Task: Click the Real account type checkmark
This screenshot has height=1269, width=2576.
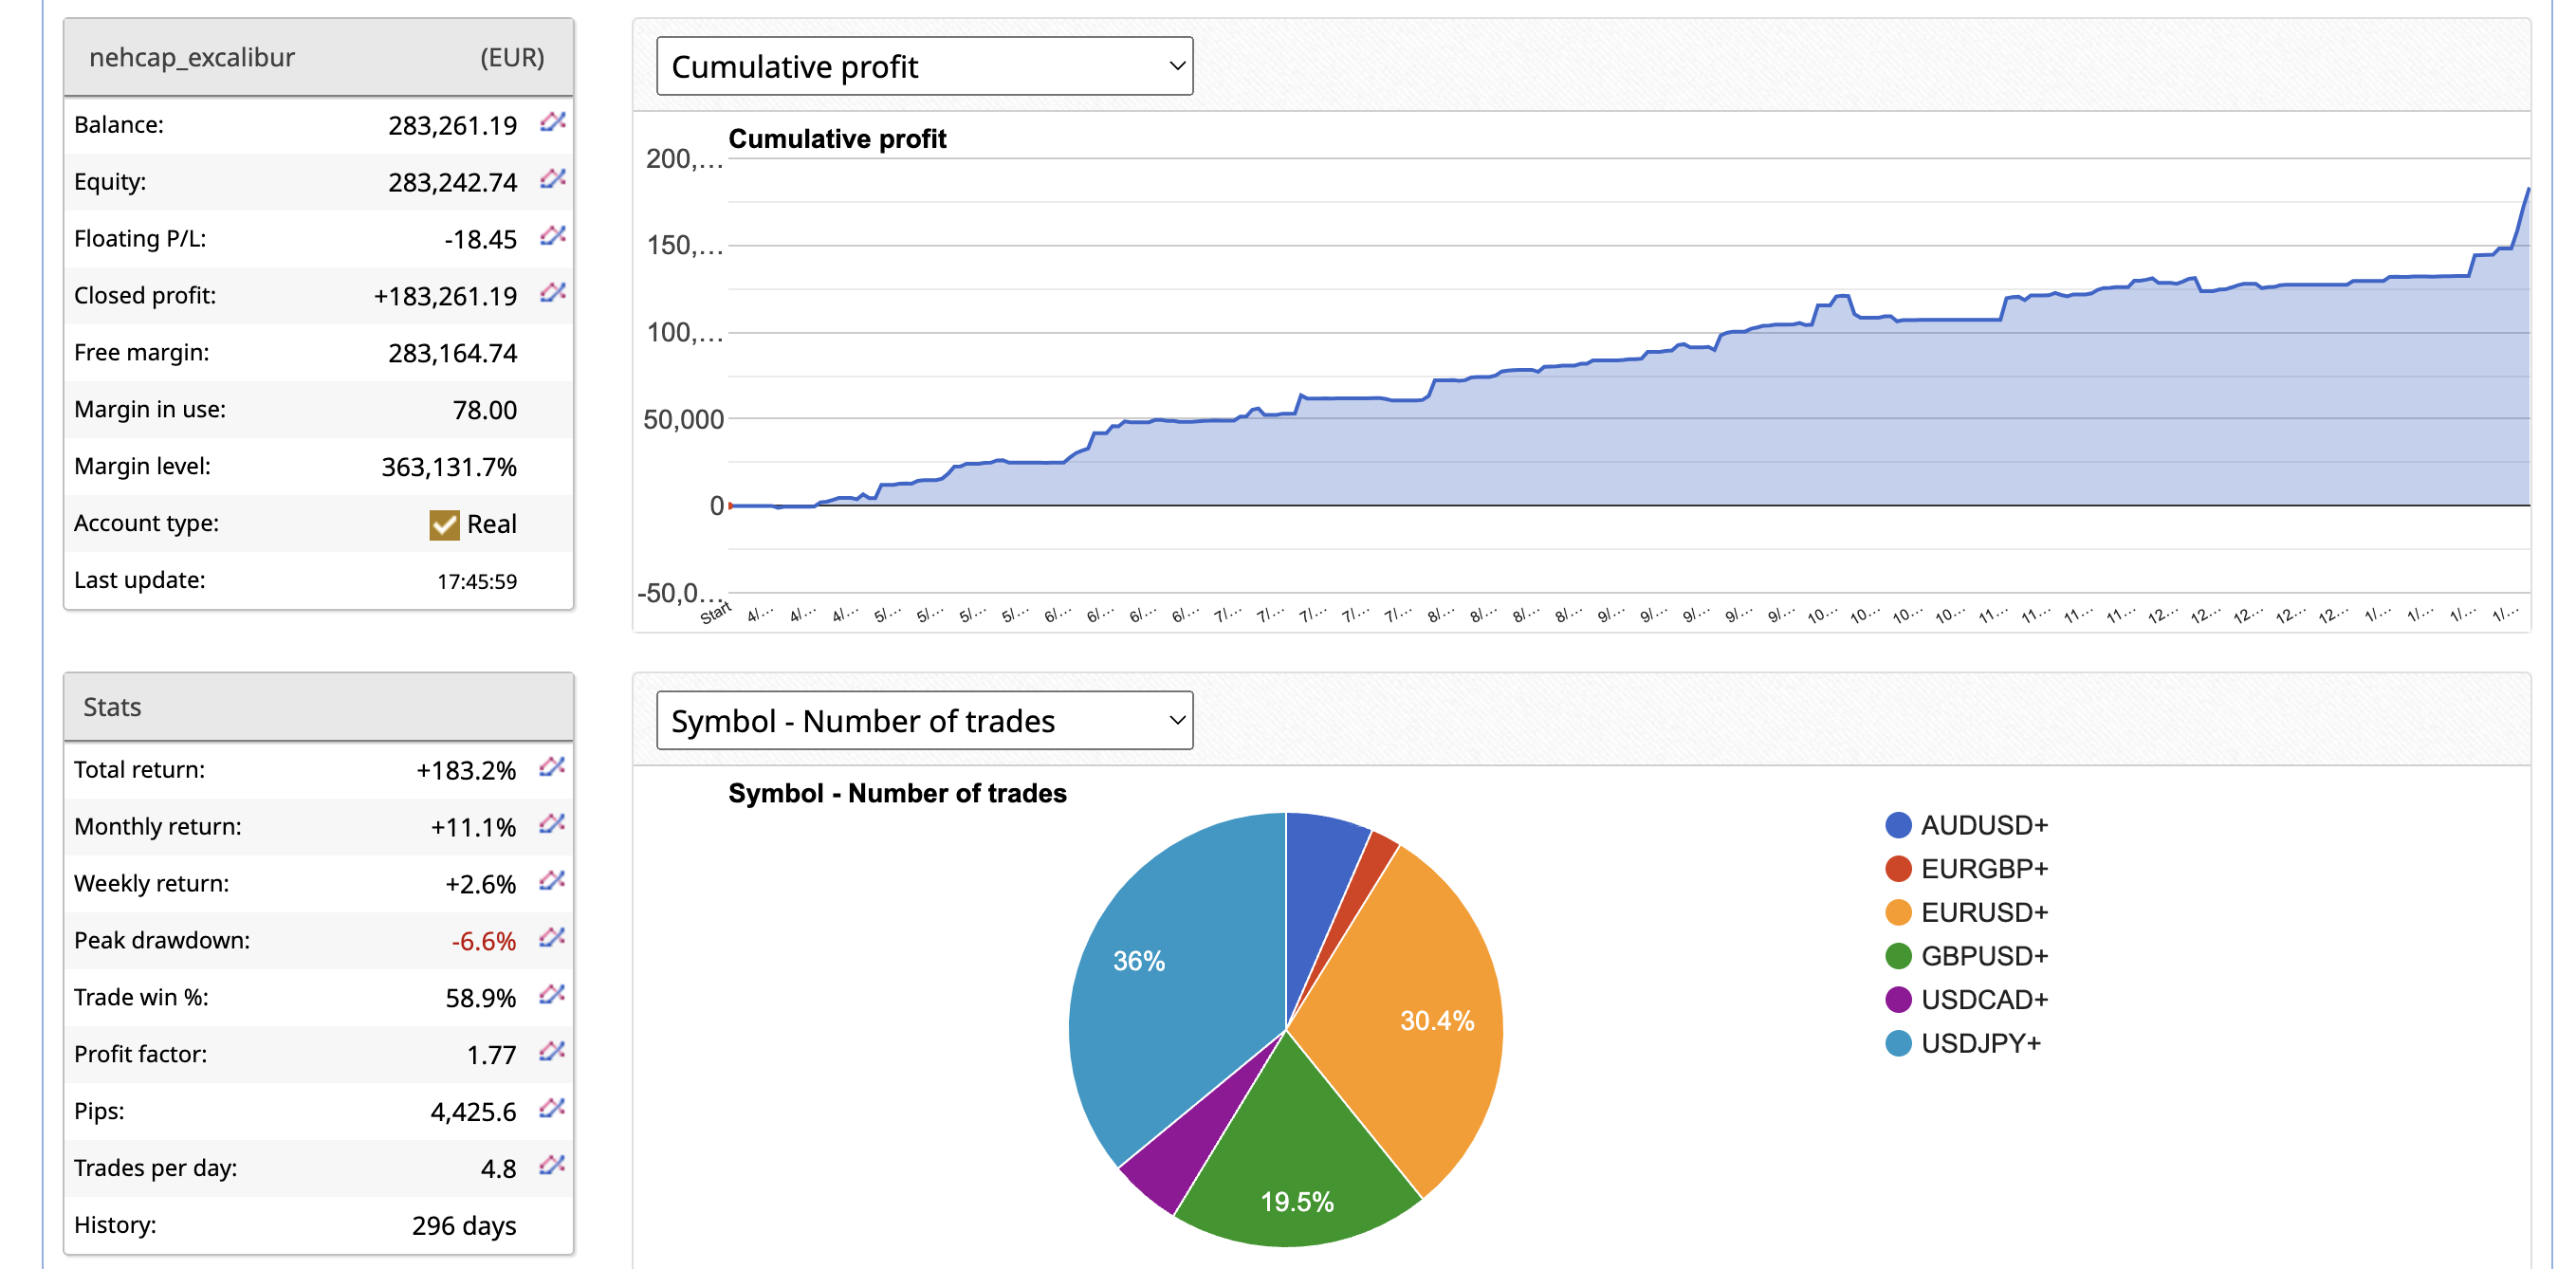Action: coord(444,525)
